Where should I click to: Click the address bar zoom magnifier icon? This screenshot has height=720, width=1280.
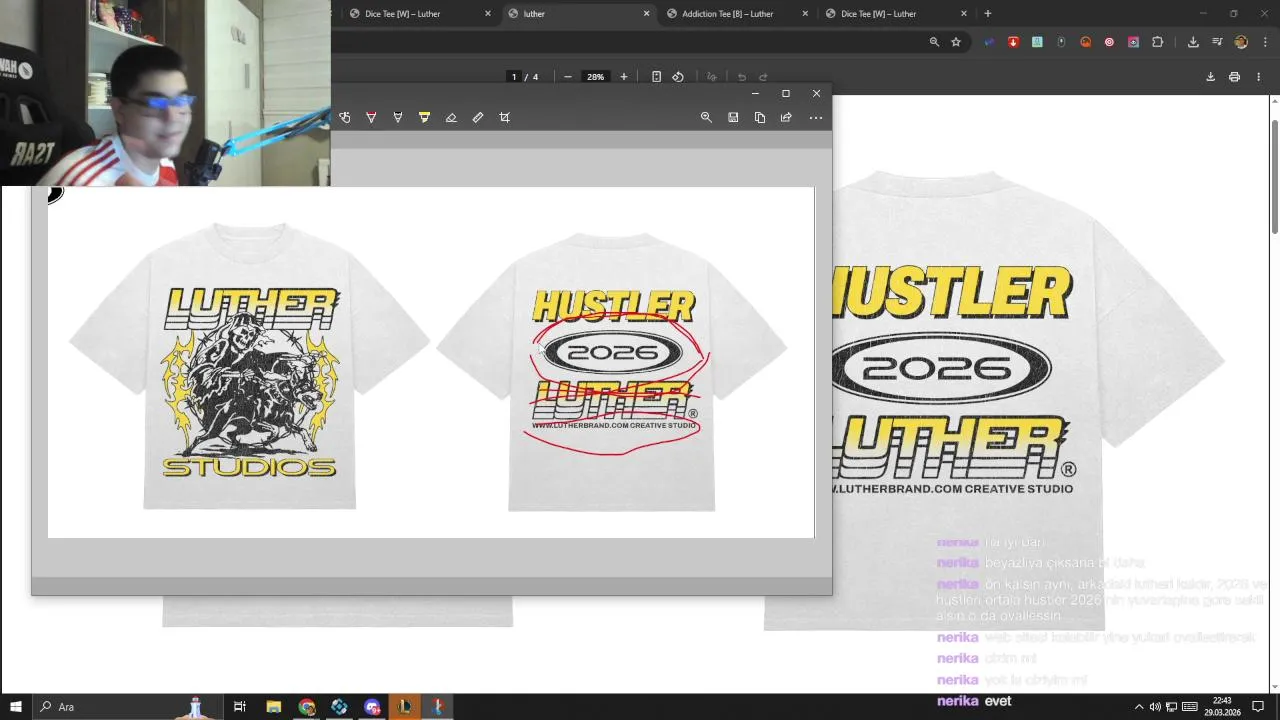934,42
